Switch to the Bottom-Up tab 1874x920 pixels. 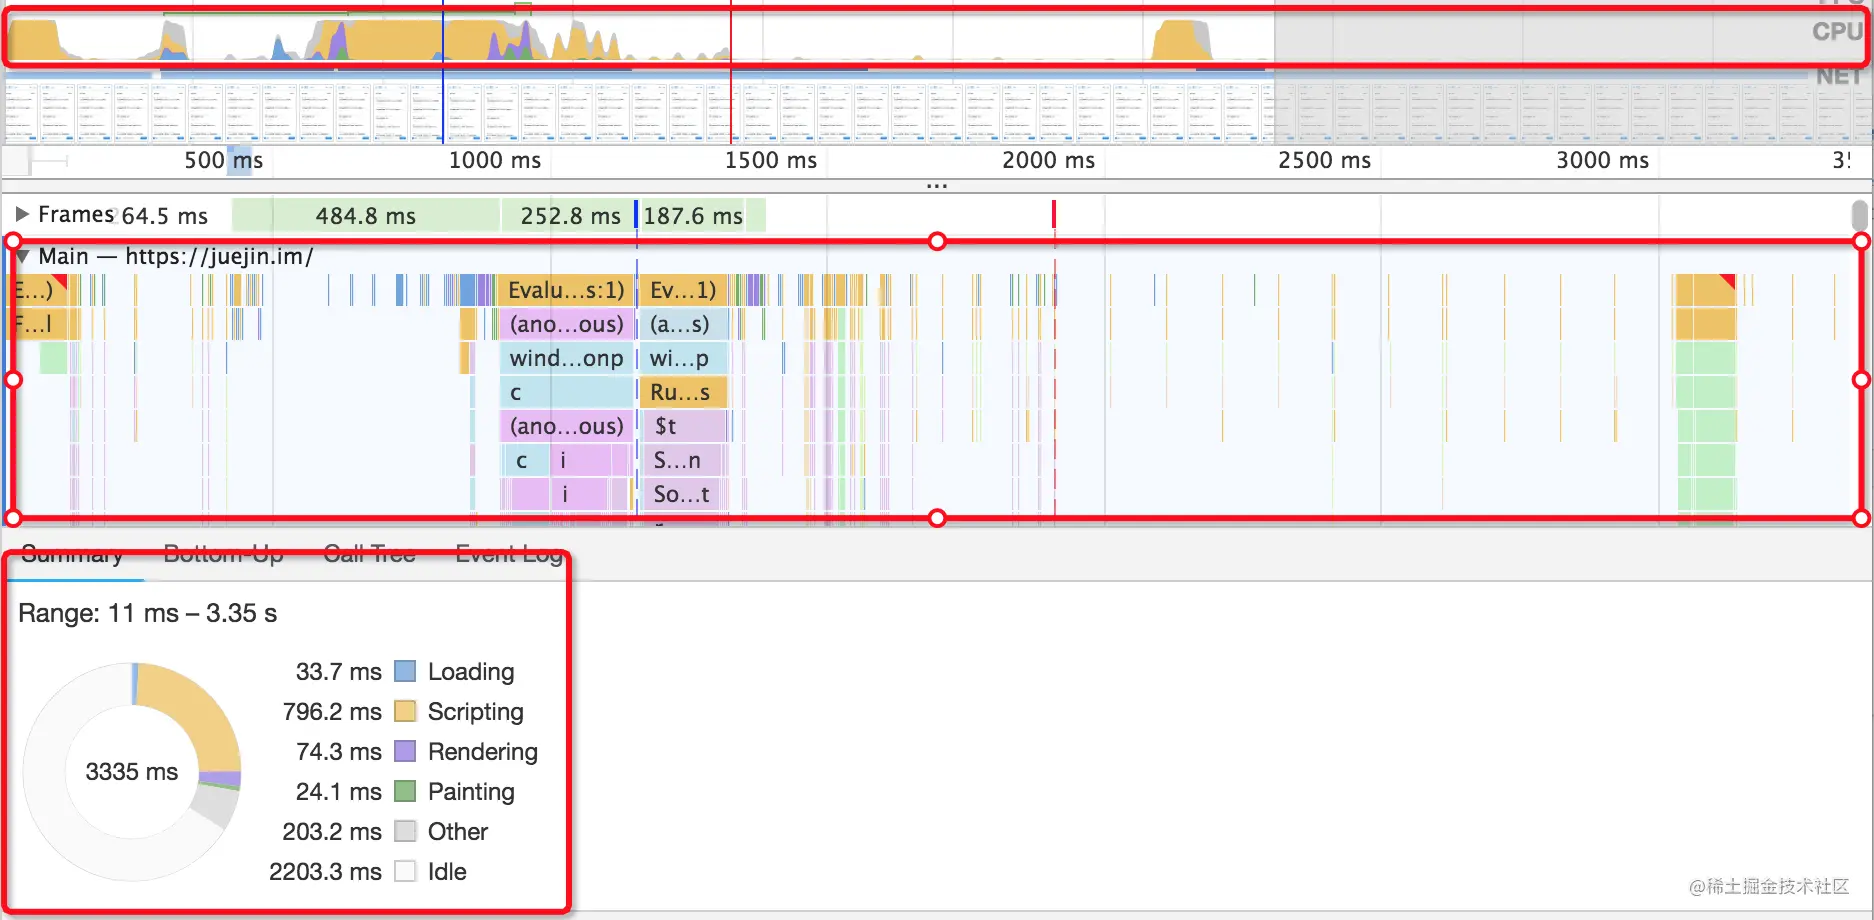pyautogui.click(x=223, y=555)
